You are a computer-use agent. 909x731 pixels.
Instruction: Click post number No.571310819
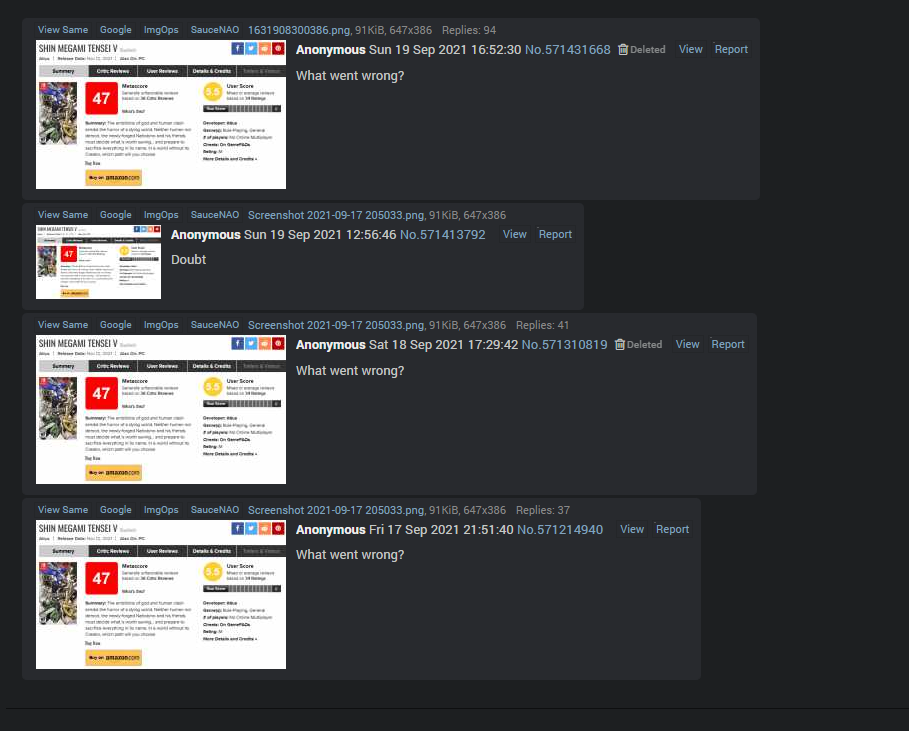564,345
